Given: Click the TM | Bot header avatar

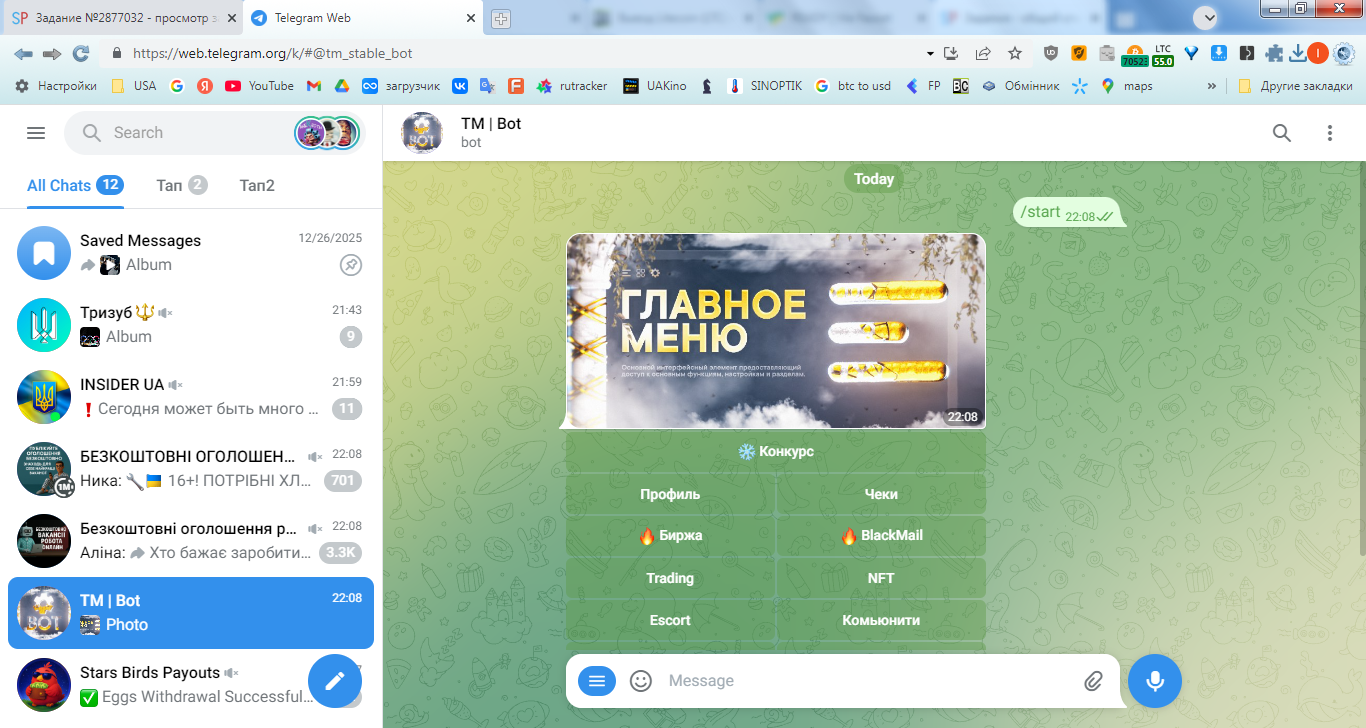Looking at the screenshot, I should click(422, 133).
